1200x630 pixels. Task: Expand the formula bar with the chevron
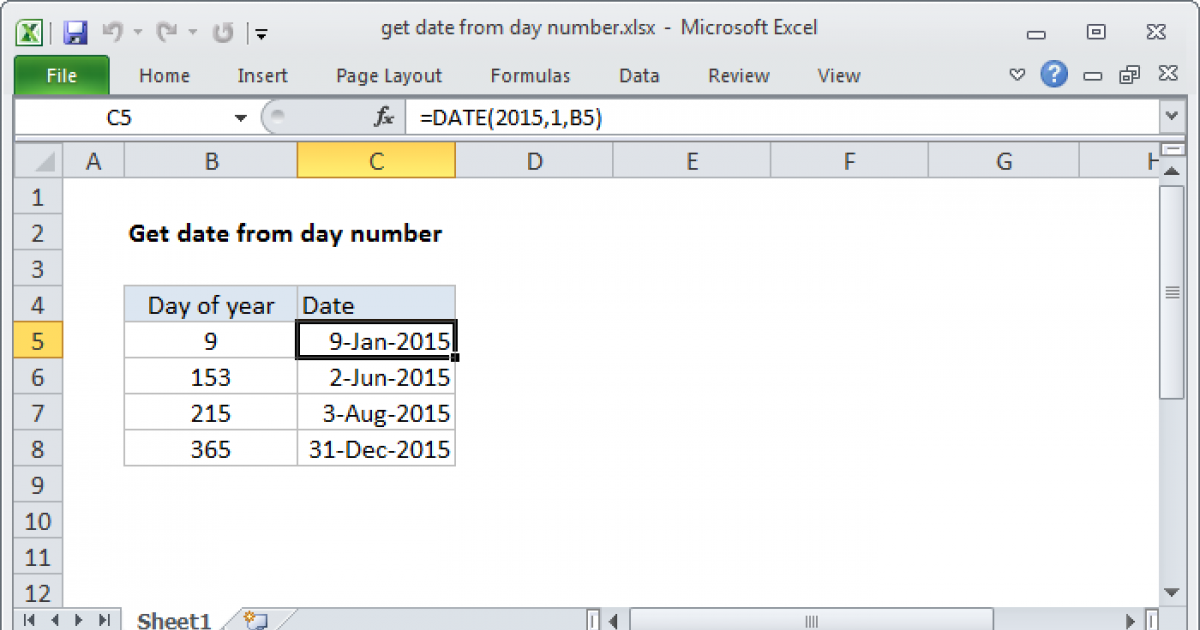tap(1172, 118)
